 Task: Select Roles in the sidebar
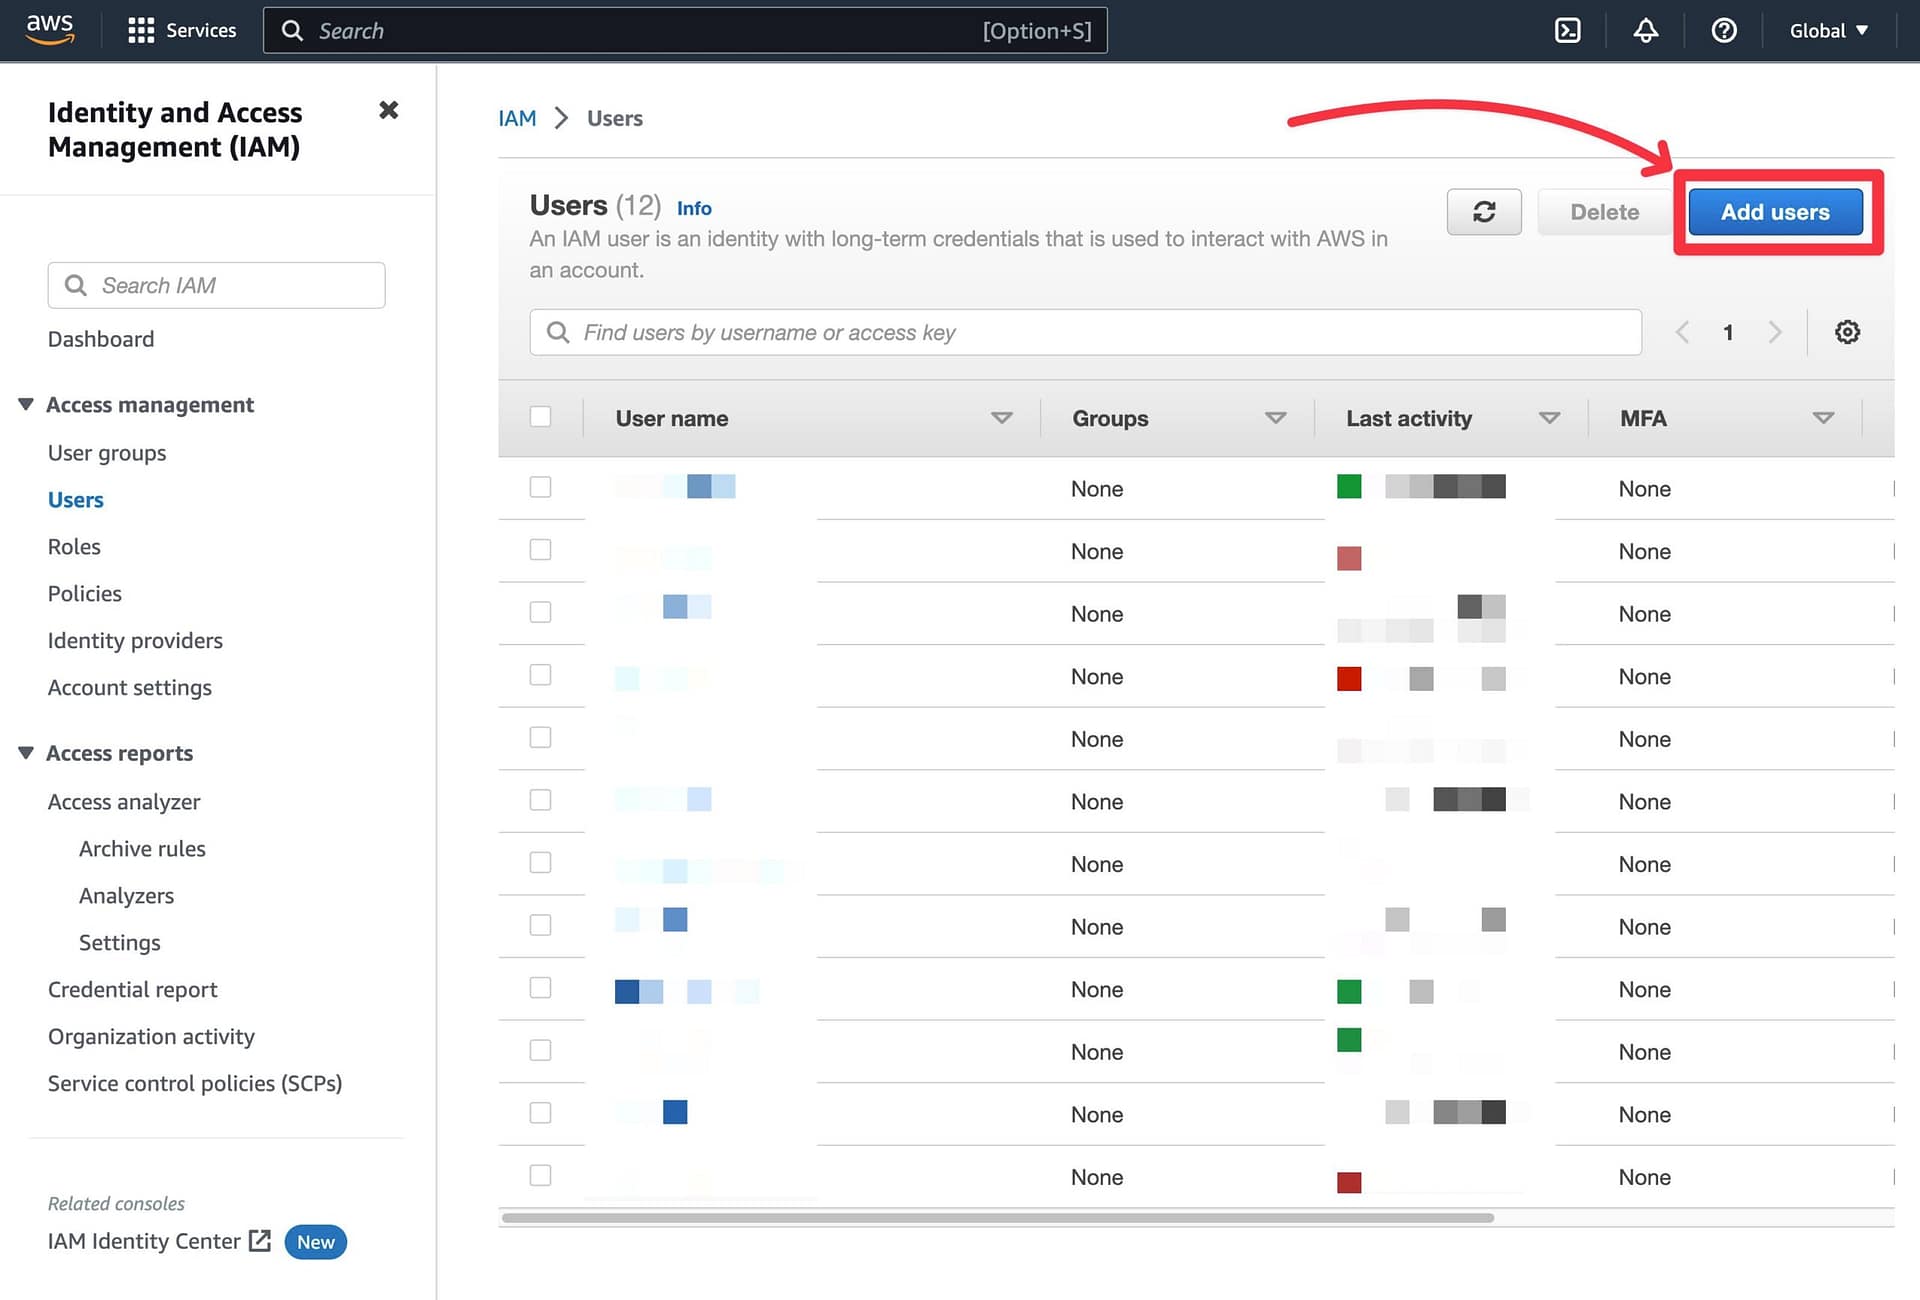74,546
